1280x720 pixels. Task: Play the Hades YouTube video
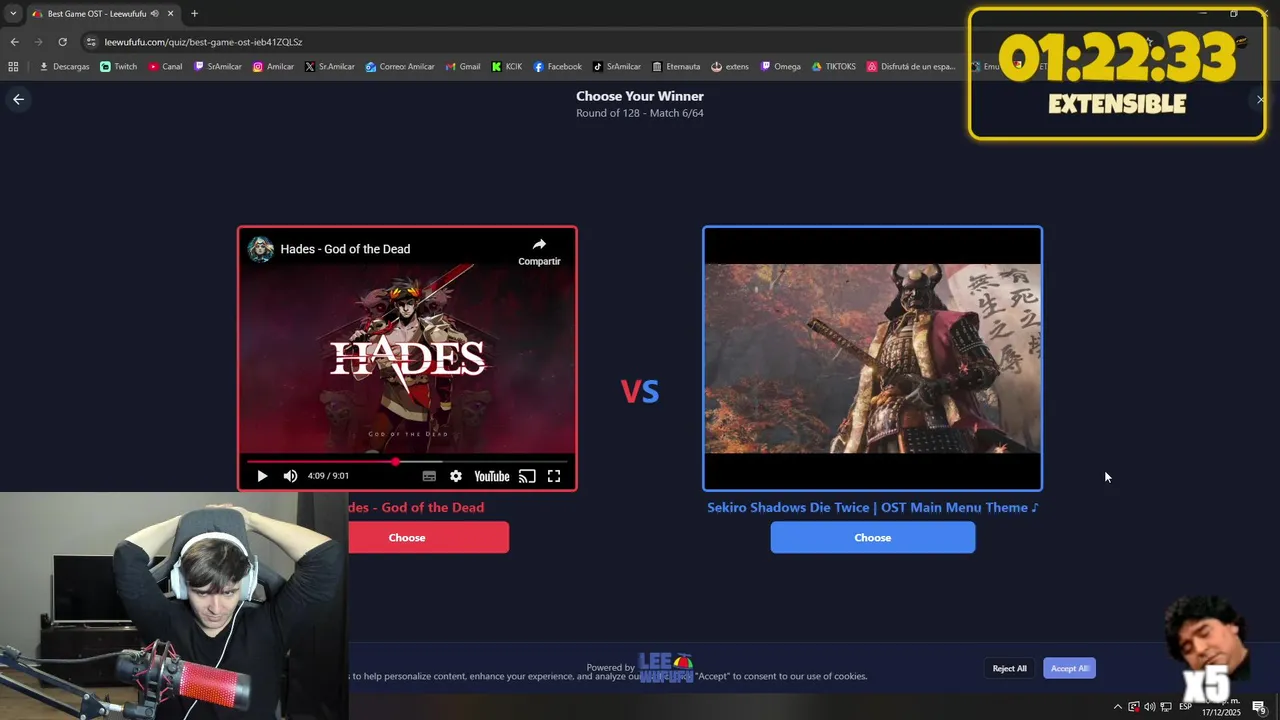(262, 476)
